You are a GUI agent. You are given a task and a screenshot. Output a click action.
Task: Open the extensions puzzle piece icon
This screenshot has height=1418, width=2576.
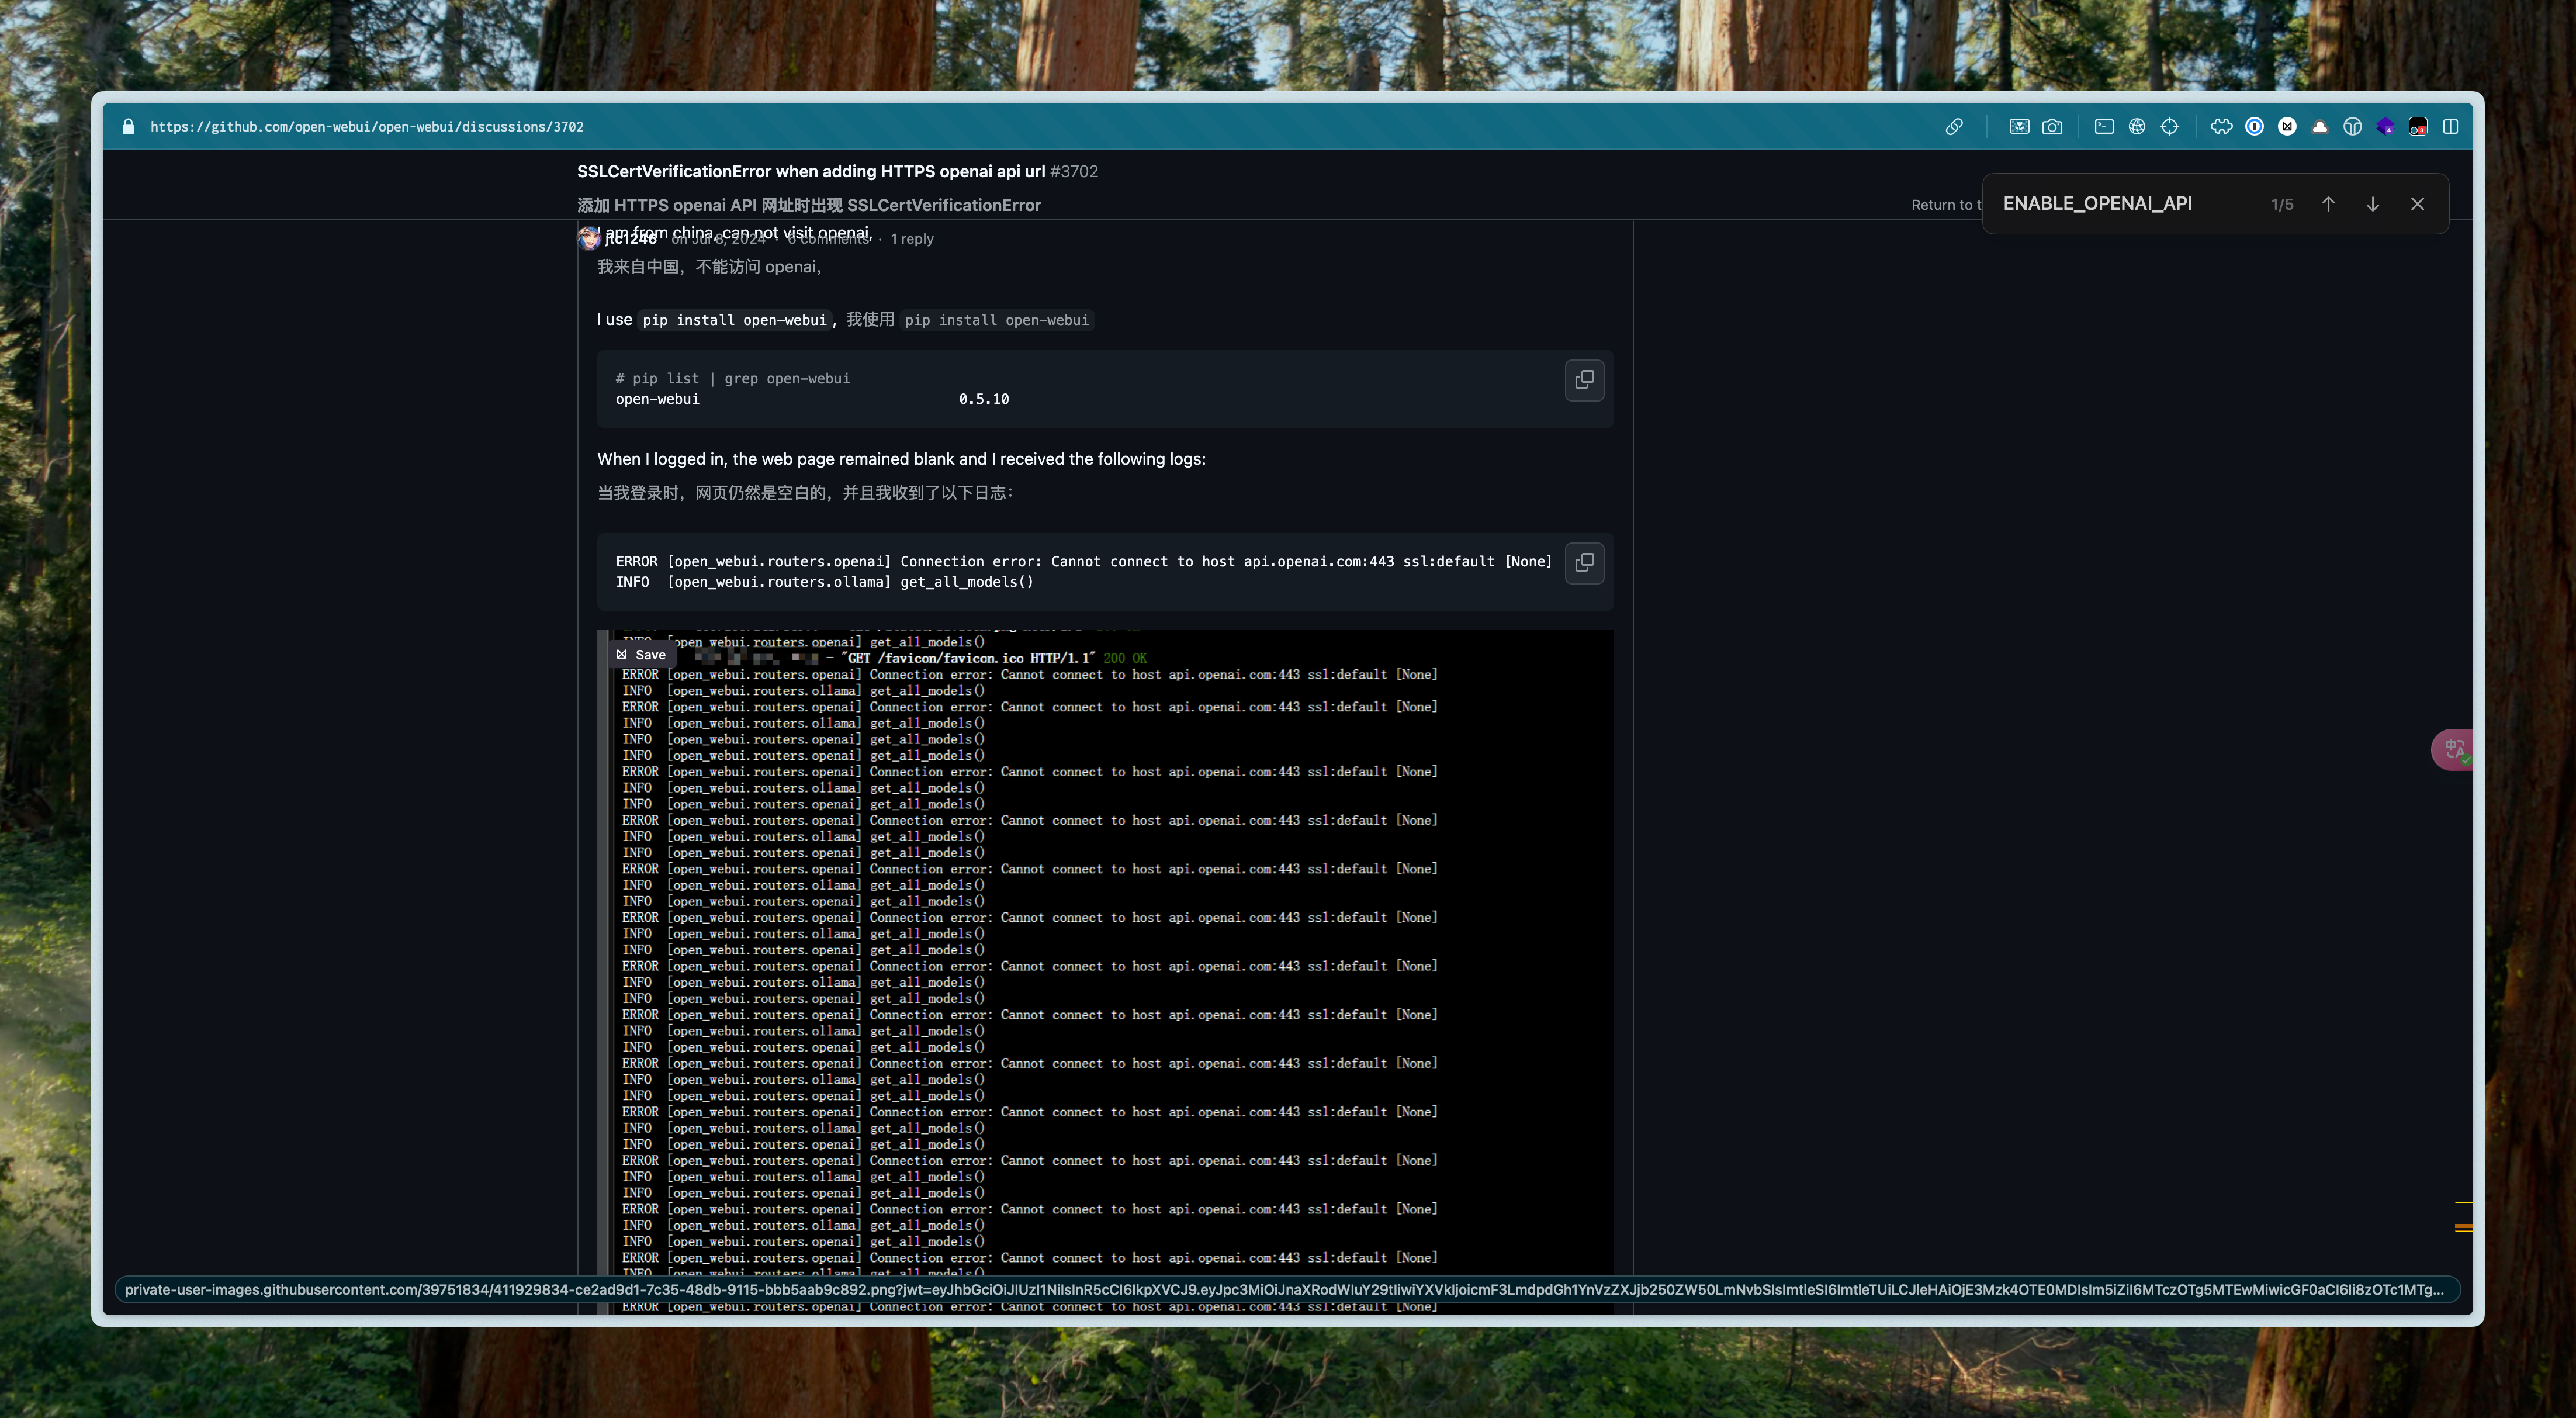(2221, 127)
